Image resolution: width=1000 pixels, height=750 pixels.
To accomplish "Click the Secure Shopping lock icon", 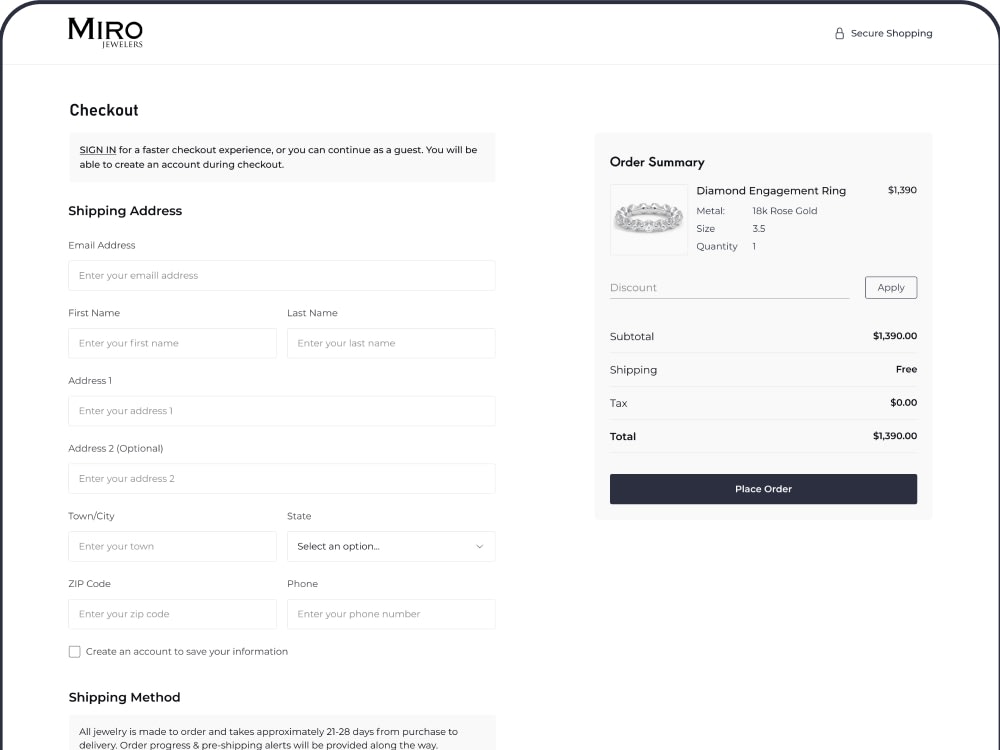I will click(839, 33).
